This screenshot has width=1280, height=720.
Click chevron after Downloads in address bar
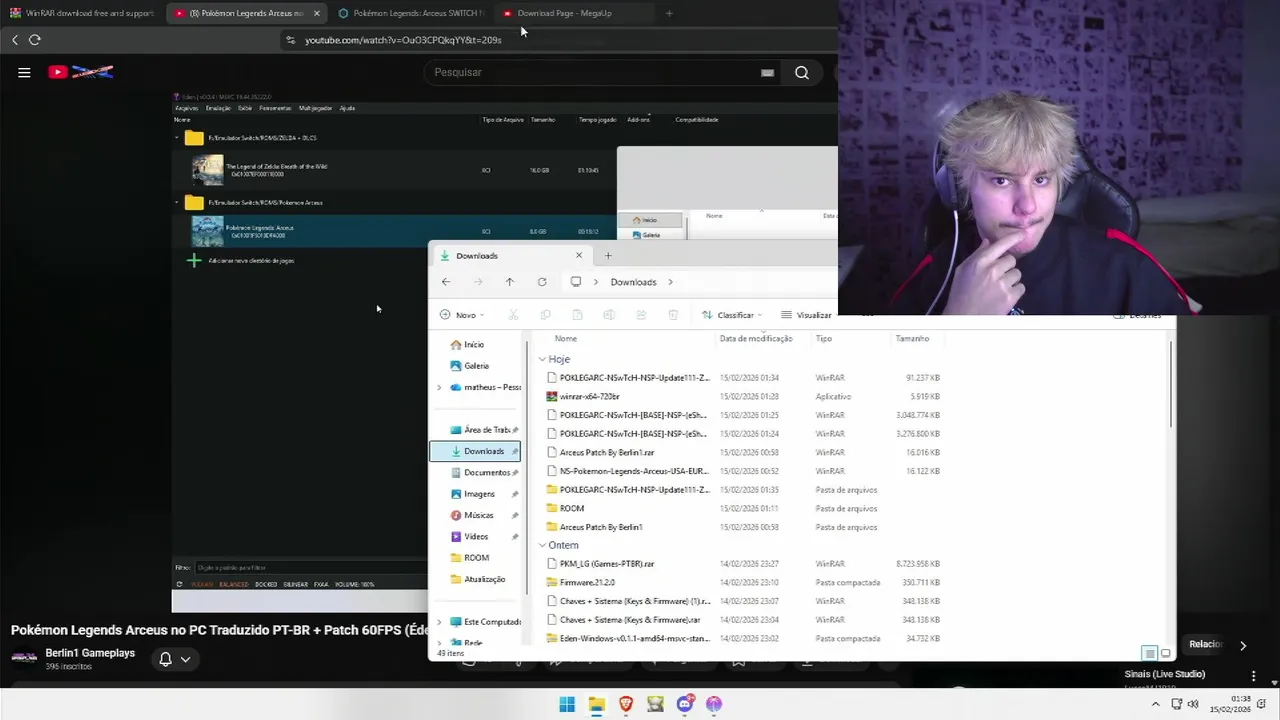[670, 282]
